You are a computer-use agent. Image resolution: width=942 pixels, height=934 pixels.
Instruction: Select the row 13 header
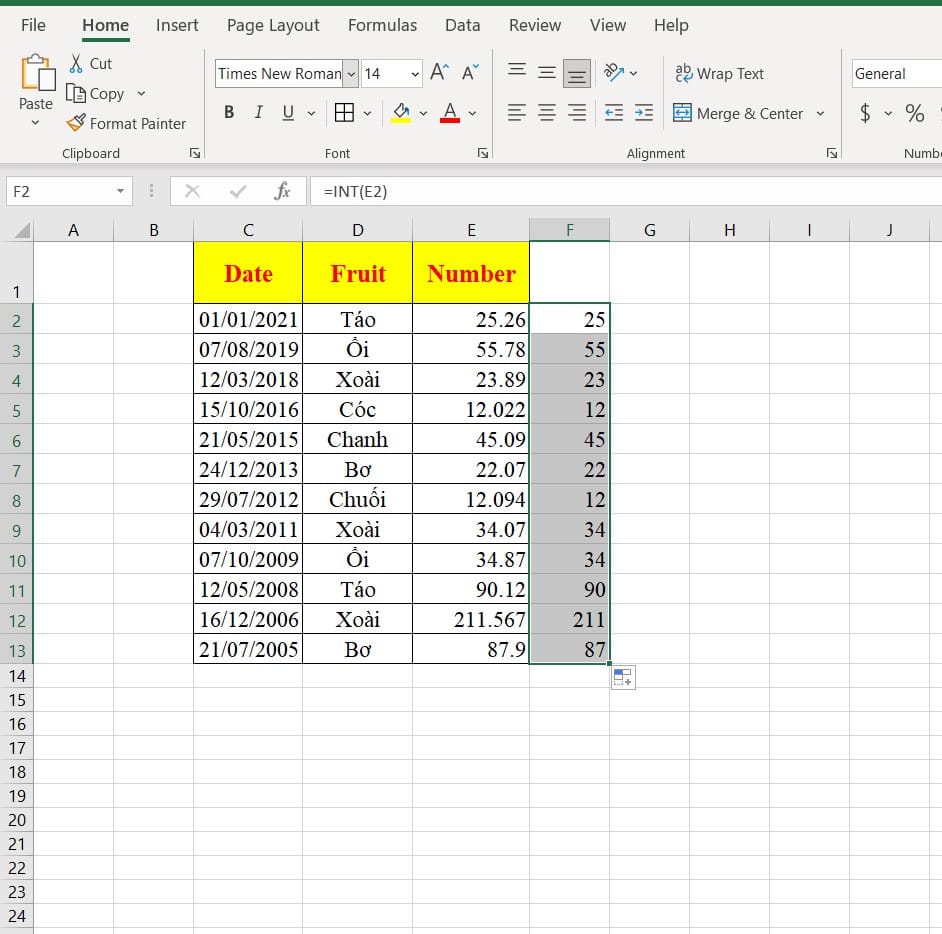pos(17,650)
